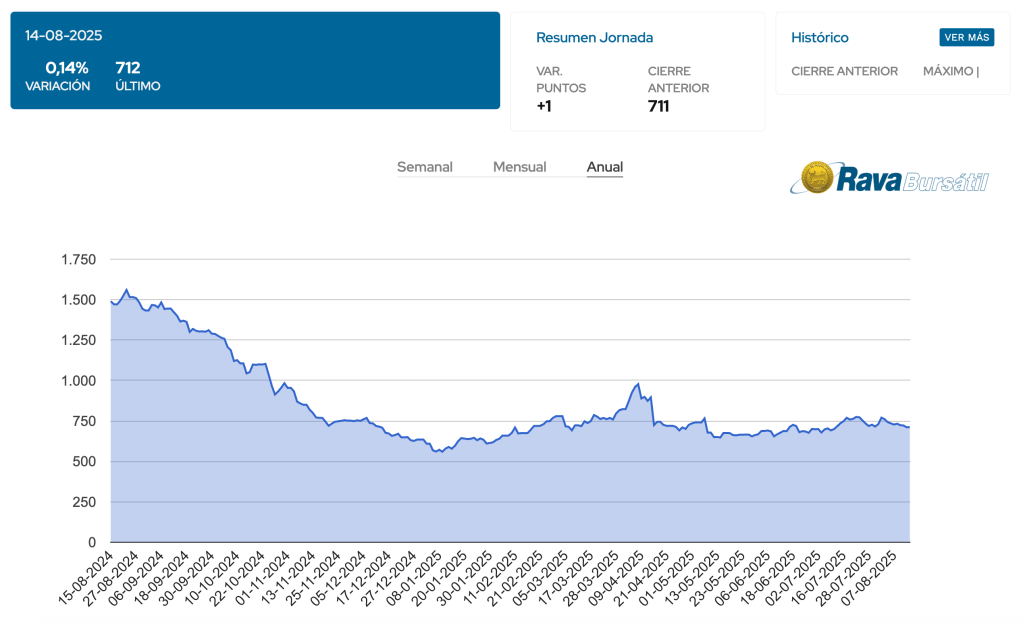Click the Resumen Jornada heading
This screenshot has width=1023, height=623.
594,38
